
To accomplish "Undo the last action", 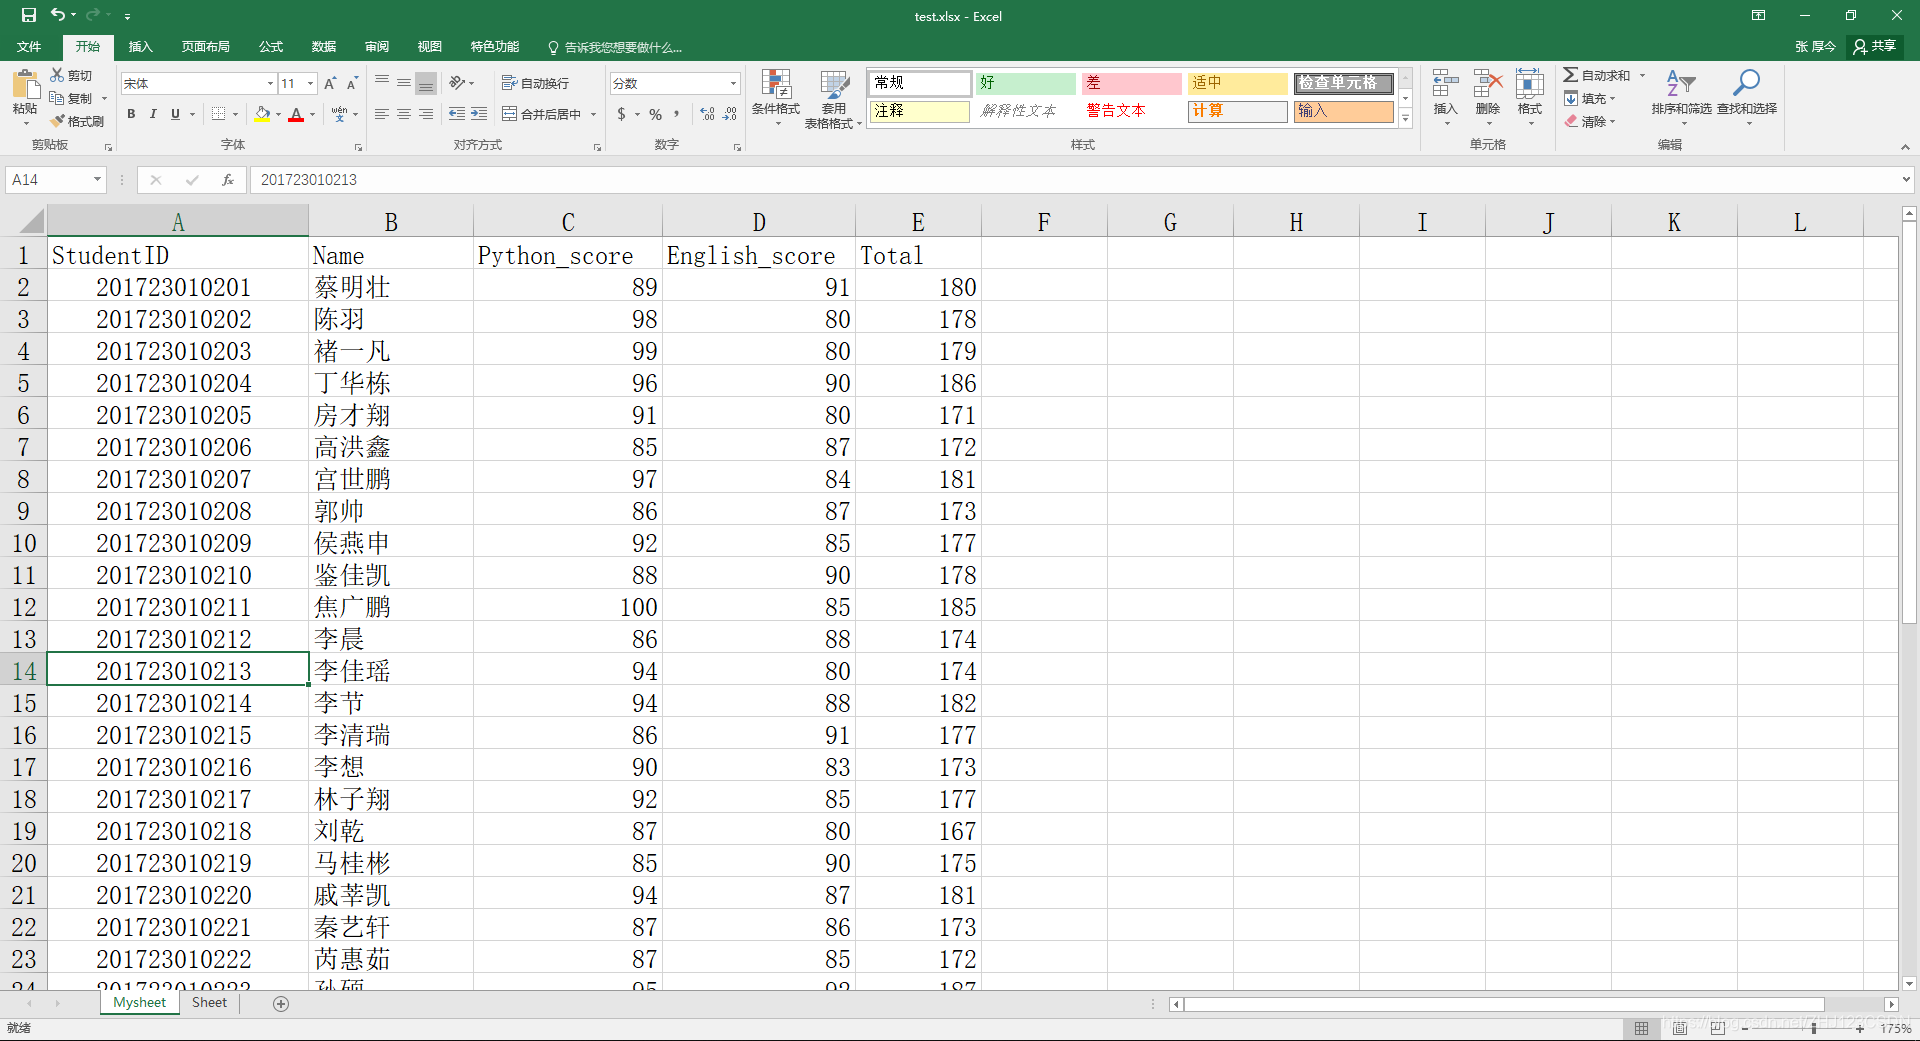I will (58, 15).
